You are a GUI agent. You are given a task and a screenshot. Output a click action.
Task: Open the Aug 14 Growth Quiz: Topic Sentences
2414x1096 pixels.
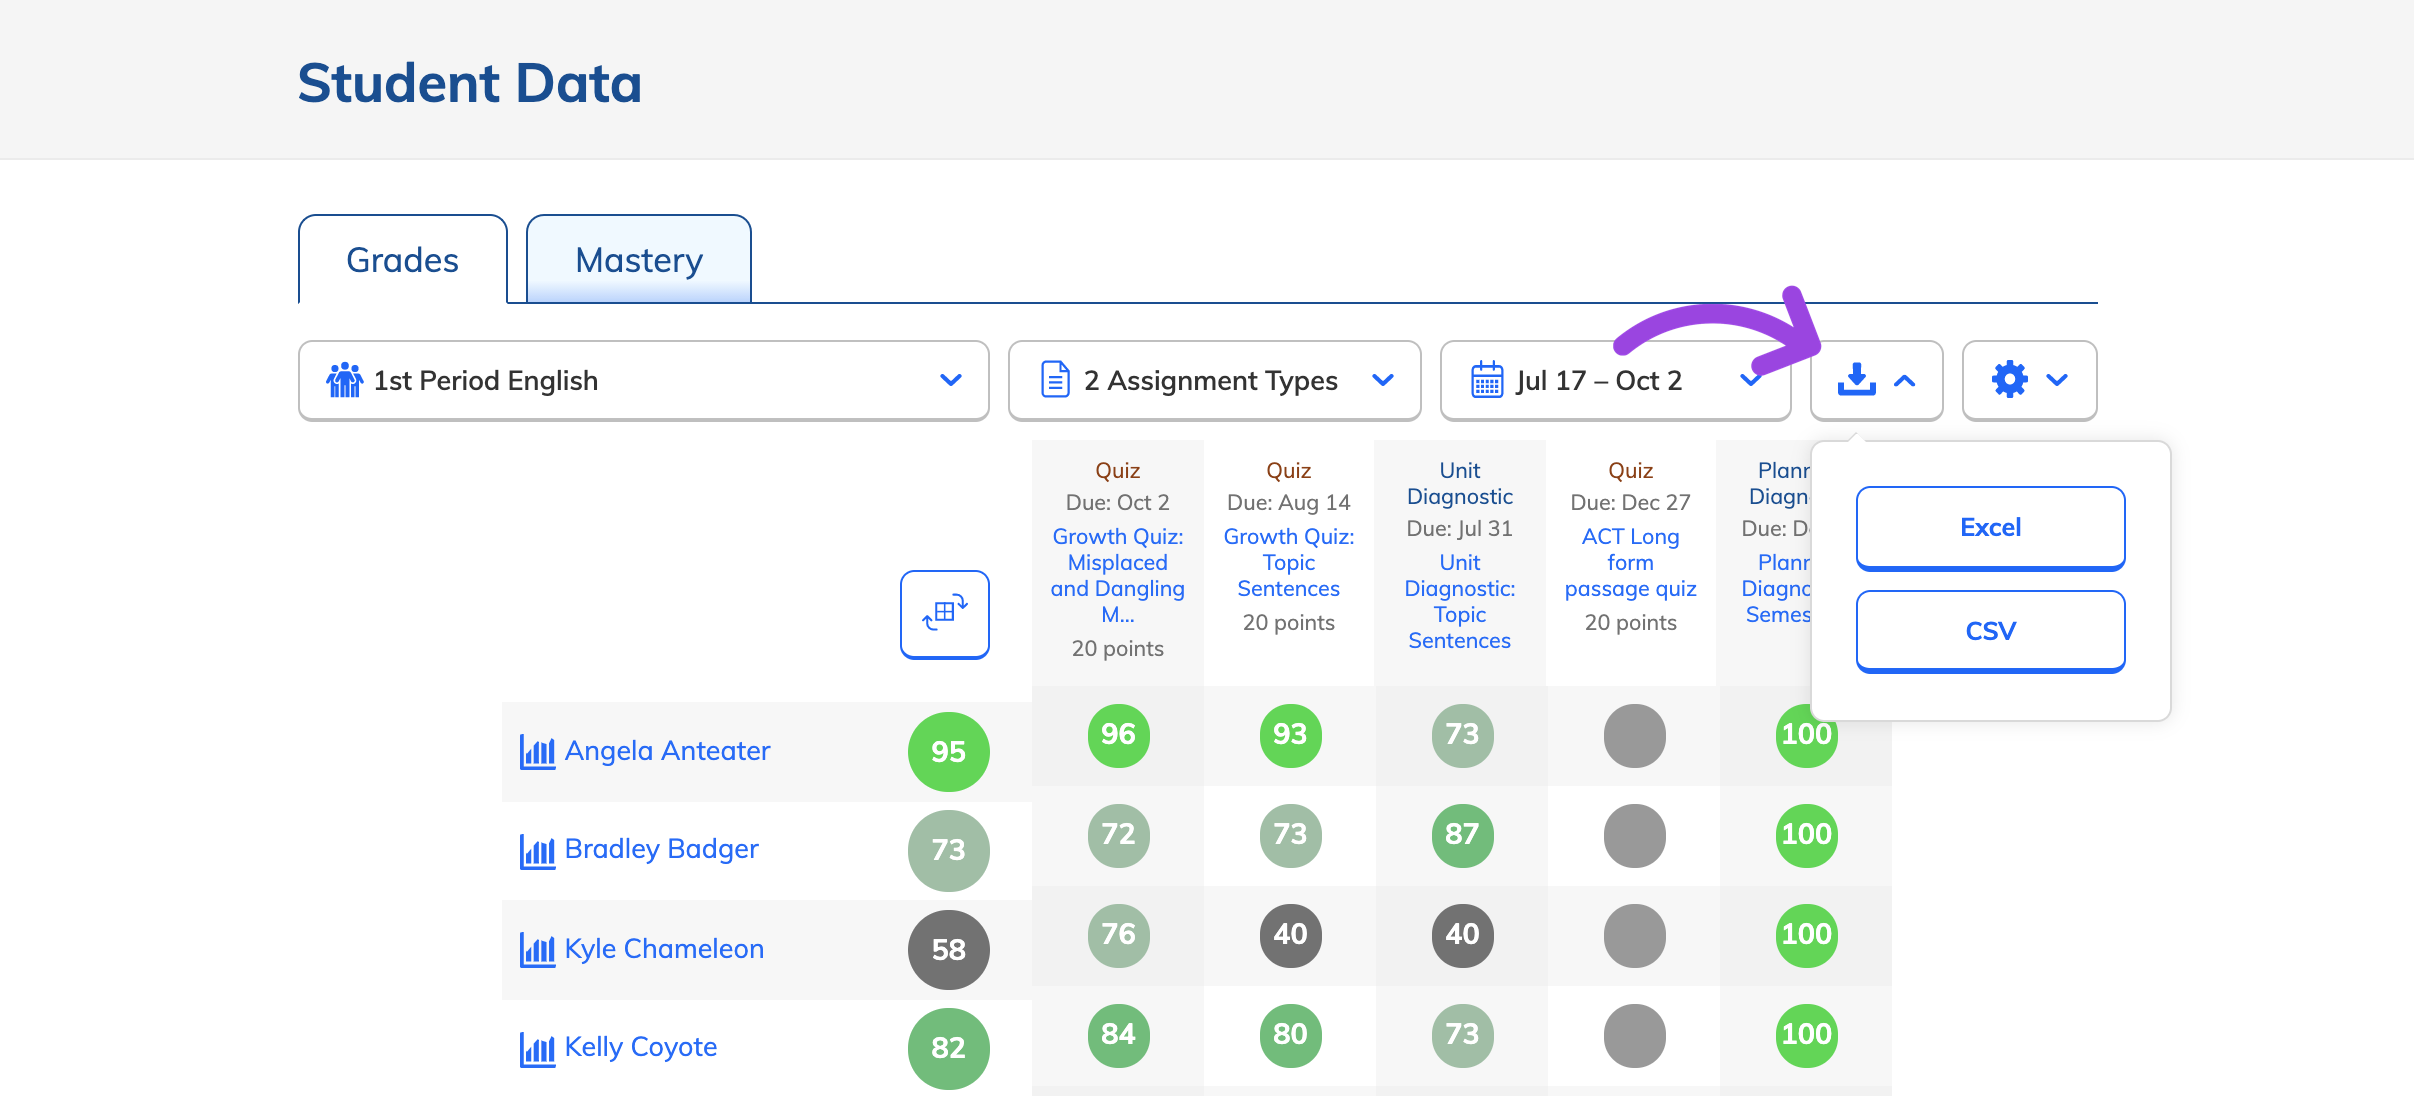(1289, 563)
